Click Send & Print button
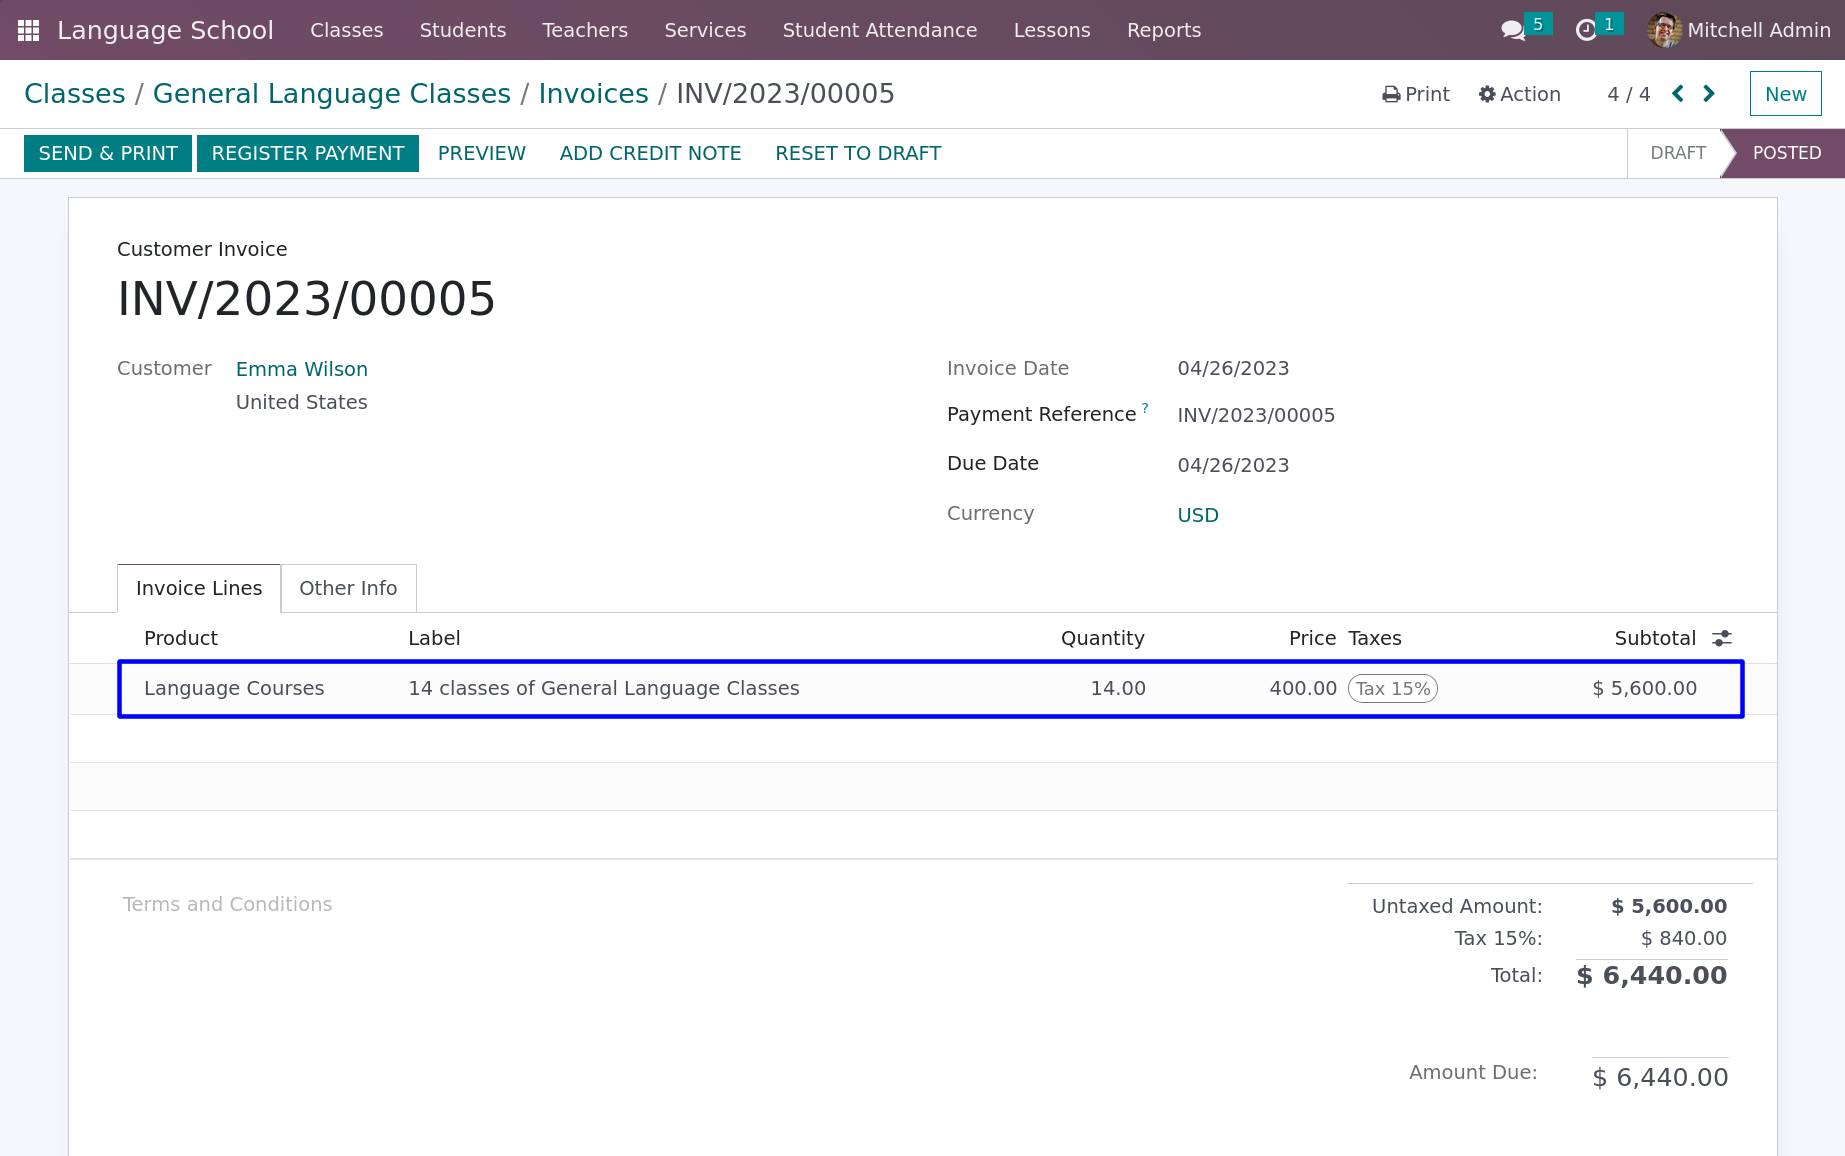This screenshot has width=1845, height=1156. click(x=108, y=153)
